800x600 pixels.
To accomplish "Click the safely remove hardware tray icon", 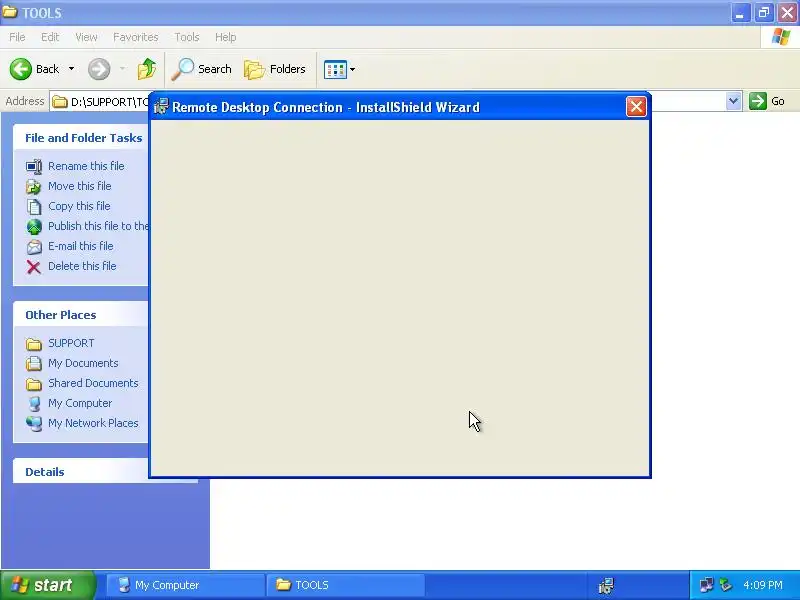I will [726, 585].
